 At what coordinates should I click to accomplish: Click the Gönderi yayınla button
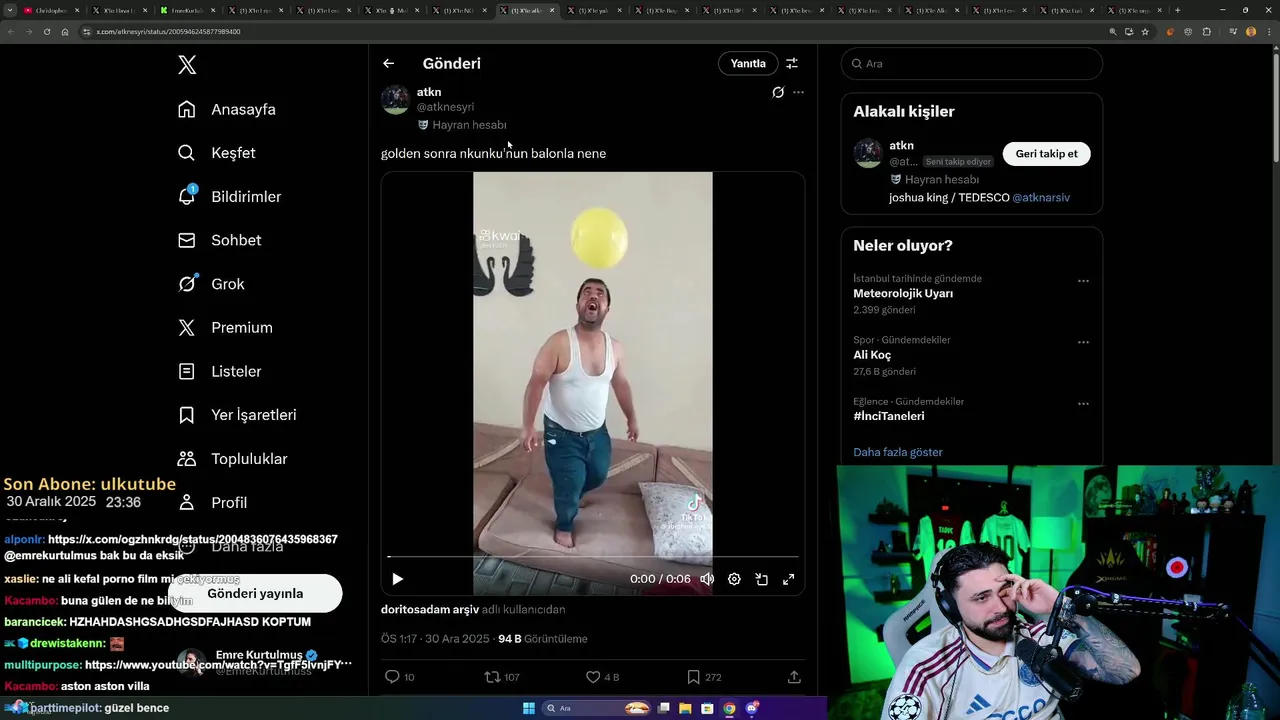click(x=255, y=593)
